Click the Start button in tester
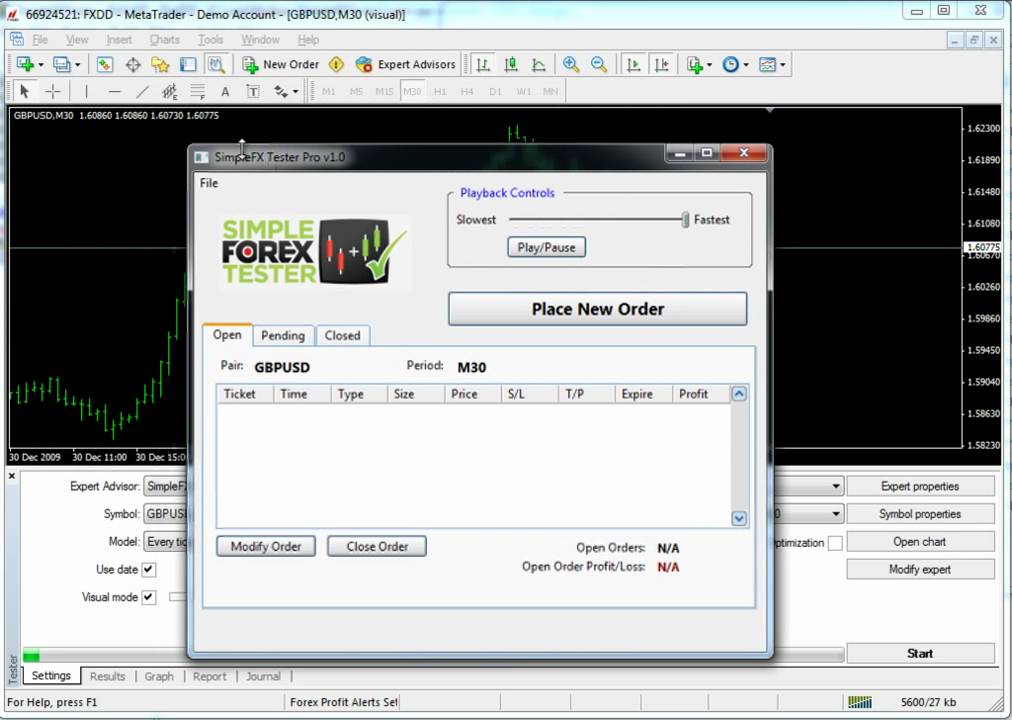The height and width of the screenshot is (720, 1012). pyautogui.click(x=920, y=654)
